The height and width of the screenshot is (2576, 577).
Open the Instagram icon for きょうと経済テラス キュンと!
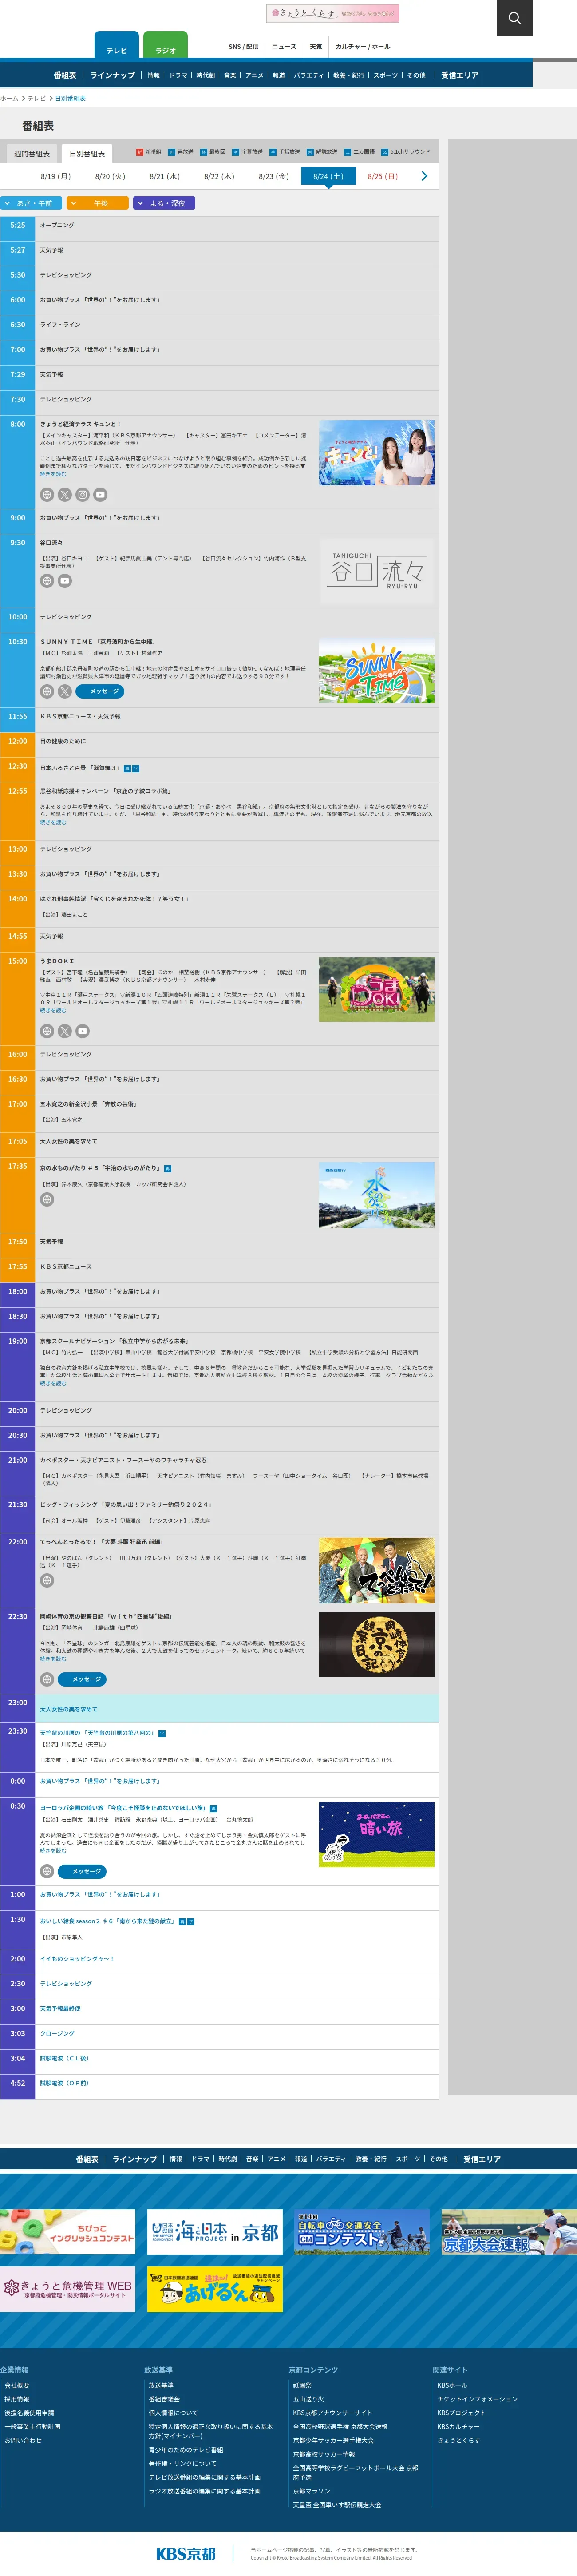[83, 494]
